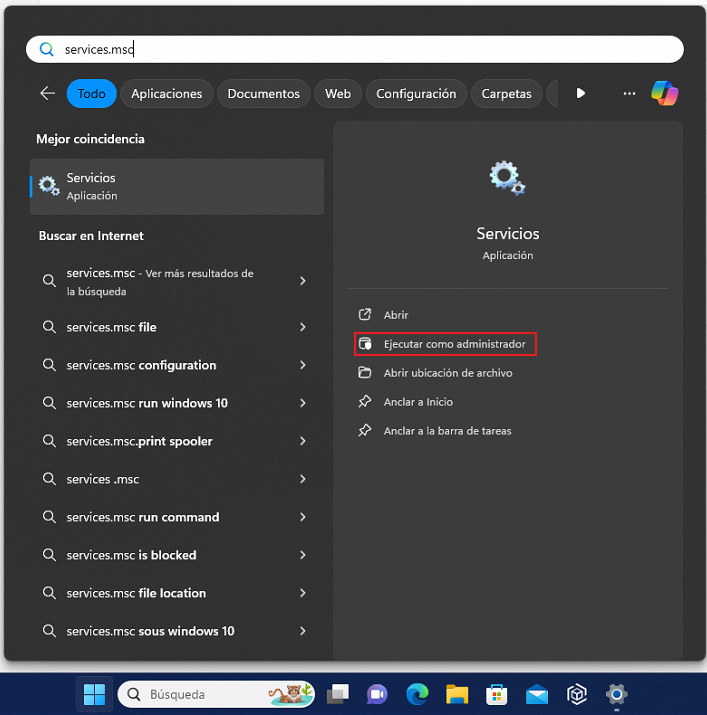Select the Todo filter tab

pyautogui.click(x=92, y=93)
